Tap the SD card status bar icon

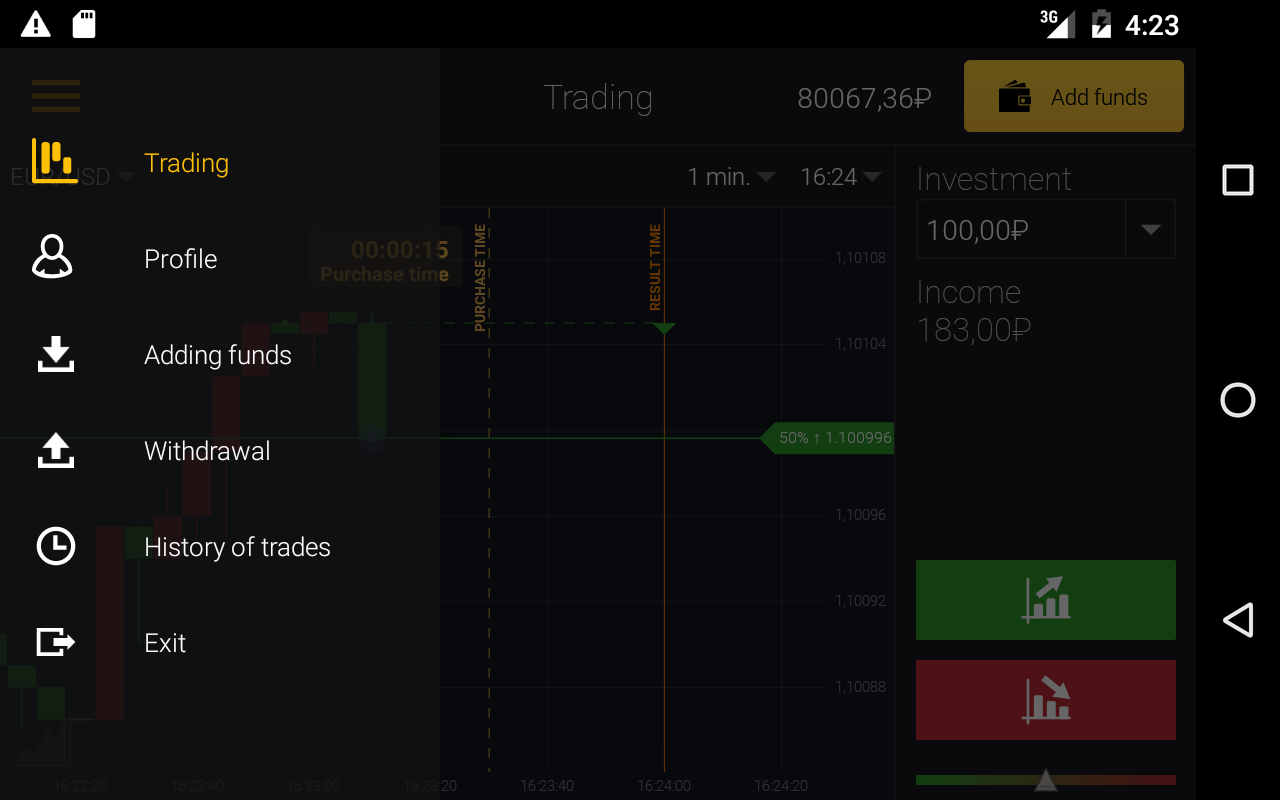84,24
